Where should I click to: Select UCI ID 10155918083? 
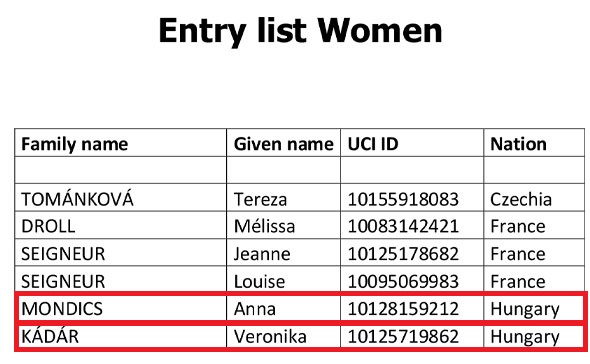[x=403, y=199]
